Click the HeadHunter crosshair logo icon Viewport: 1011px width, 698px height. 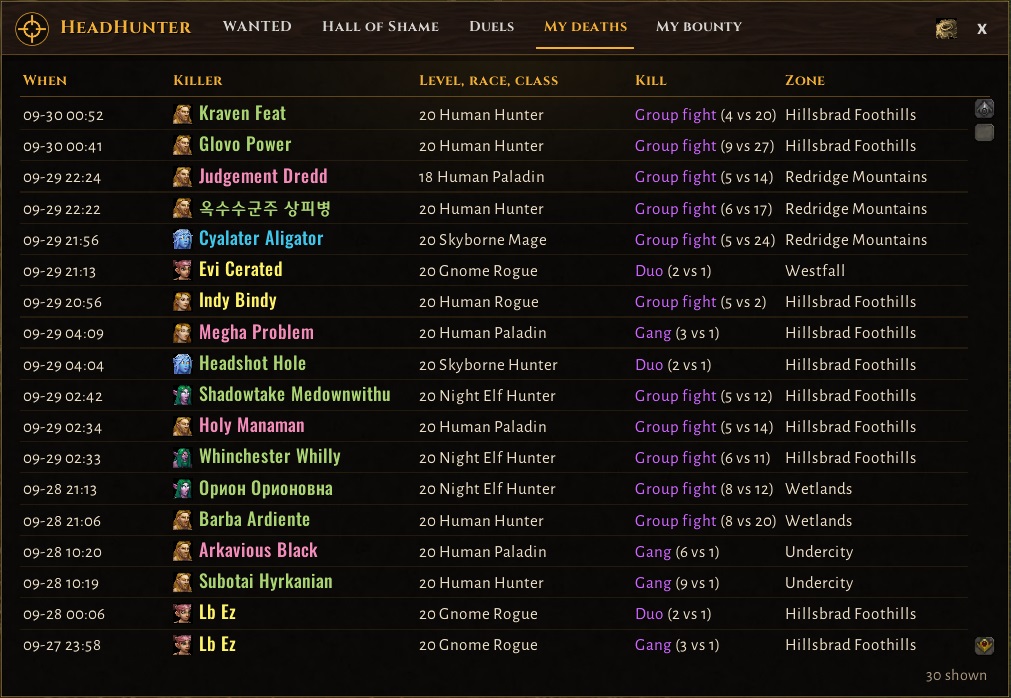(x=32, y=28)
